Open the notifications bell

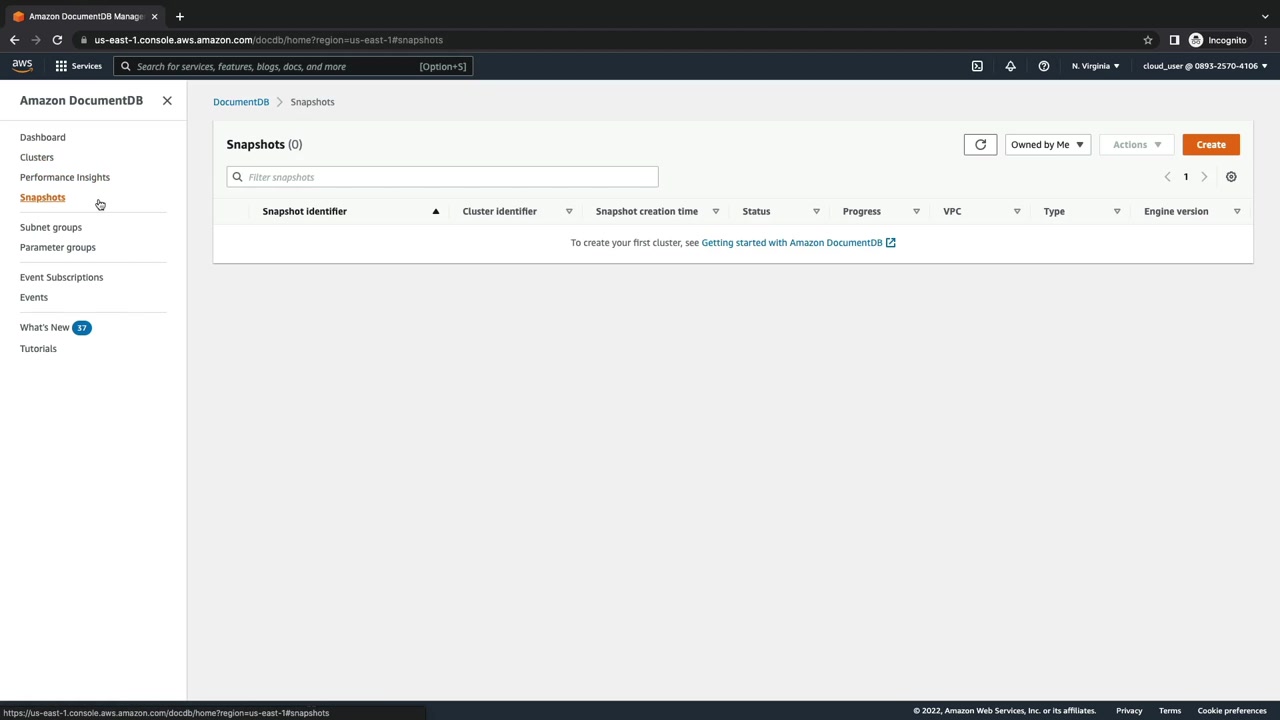tap(1010, 66)
